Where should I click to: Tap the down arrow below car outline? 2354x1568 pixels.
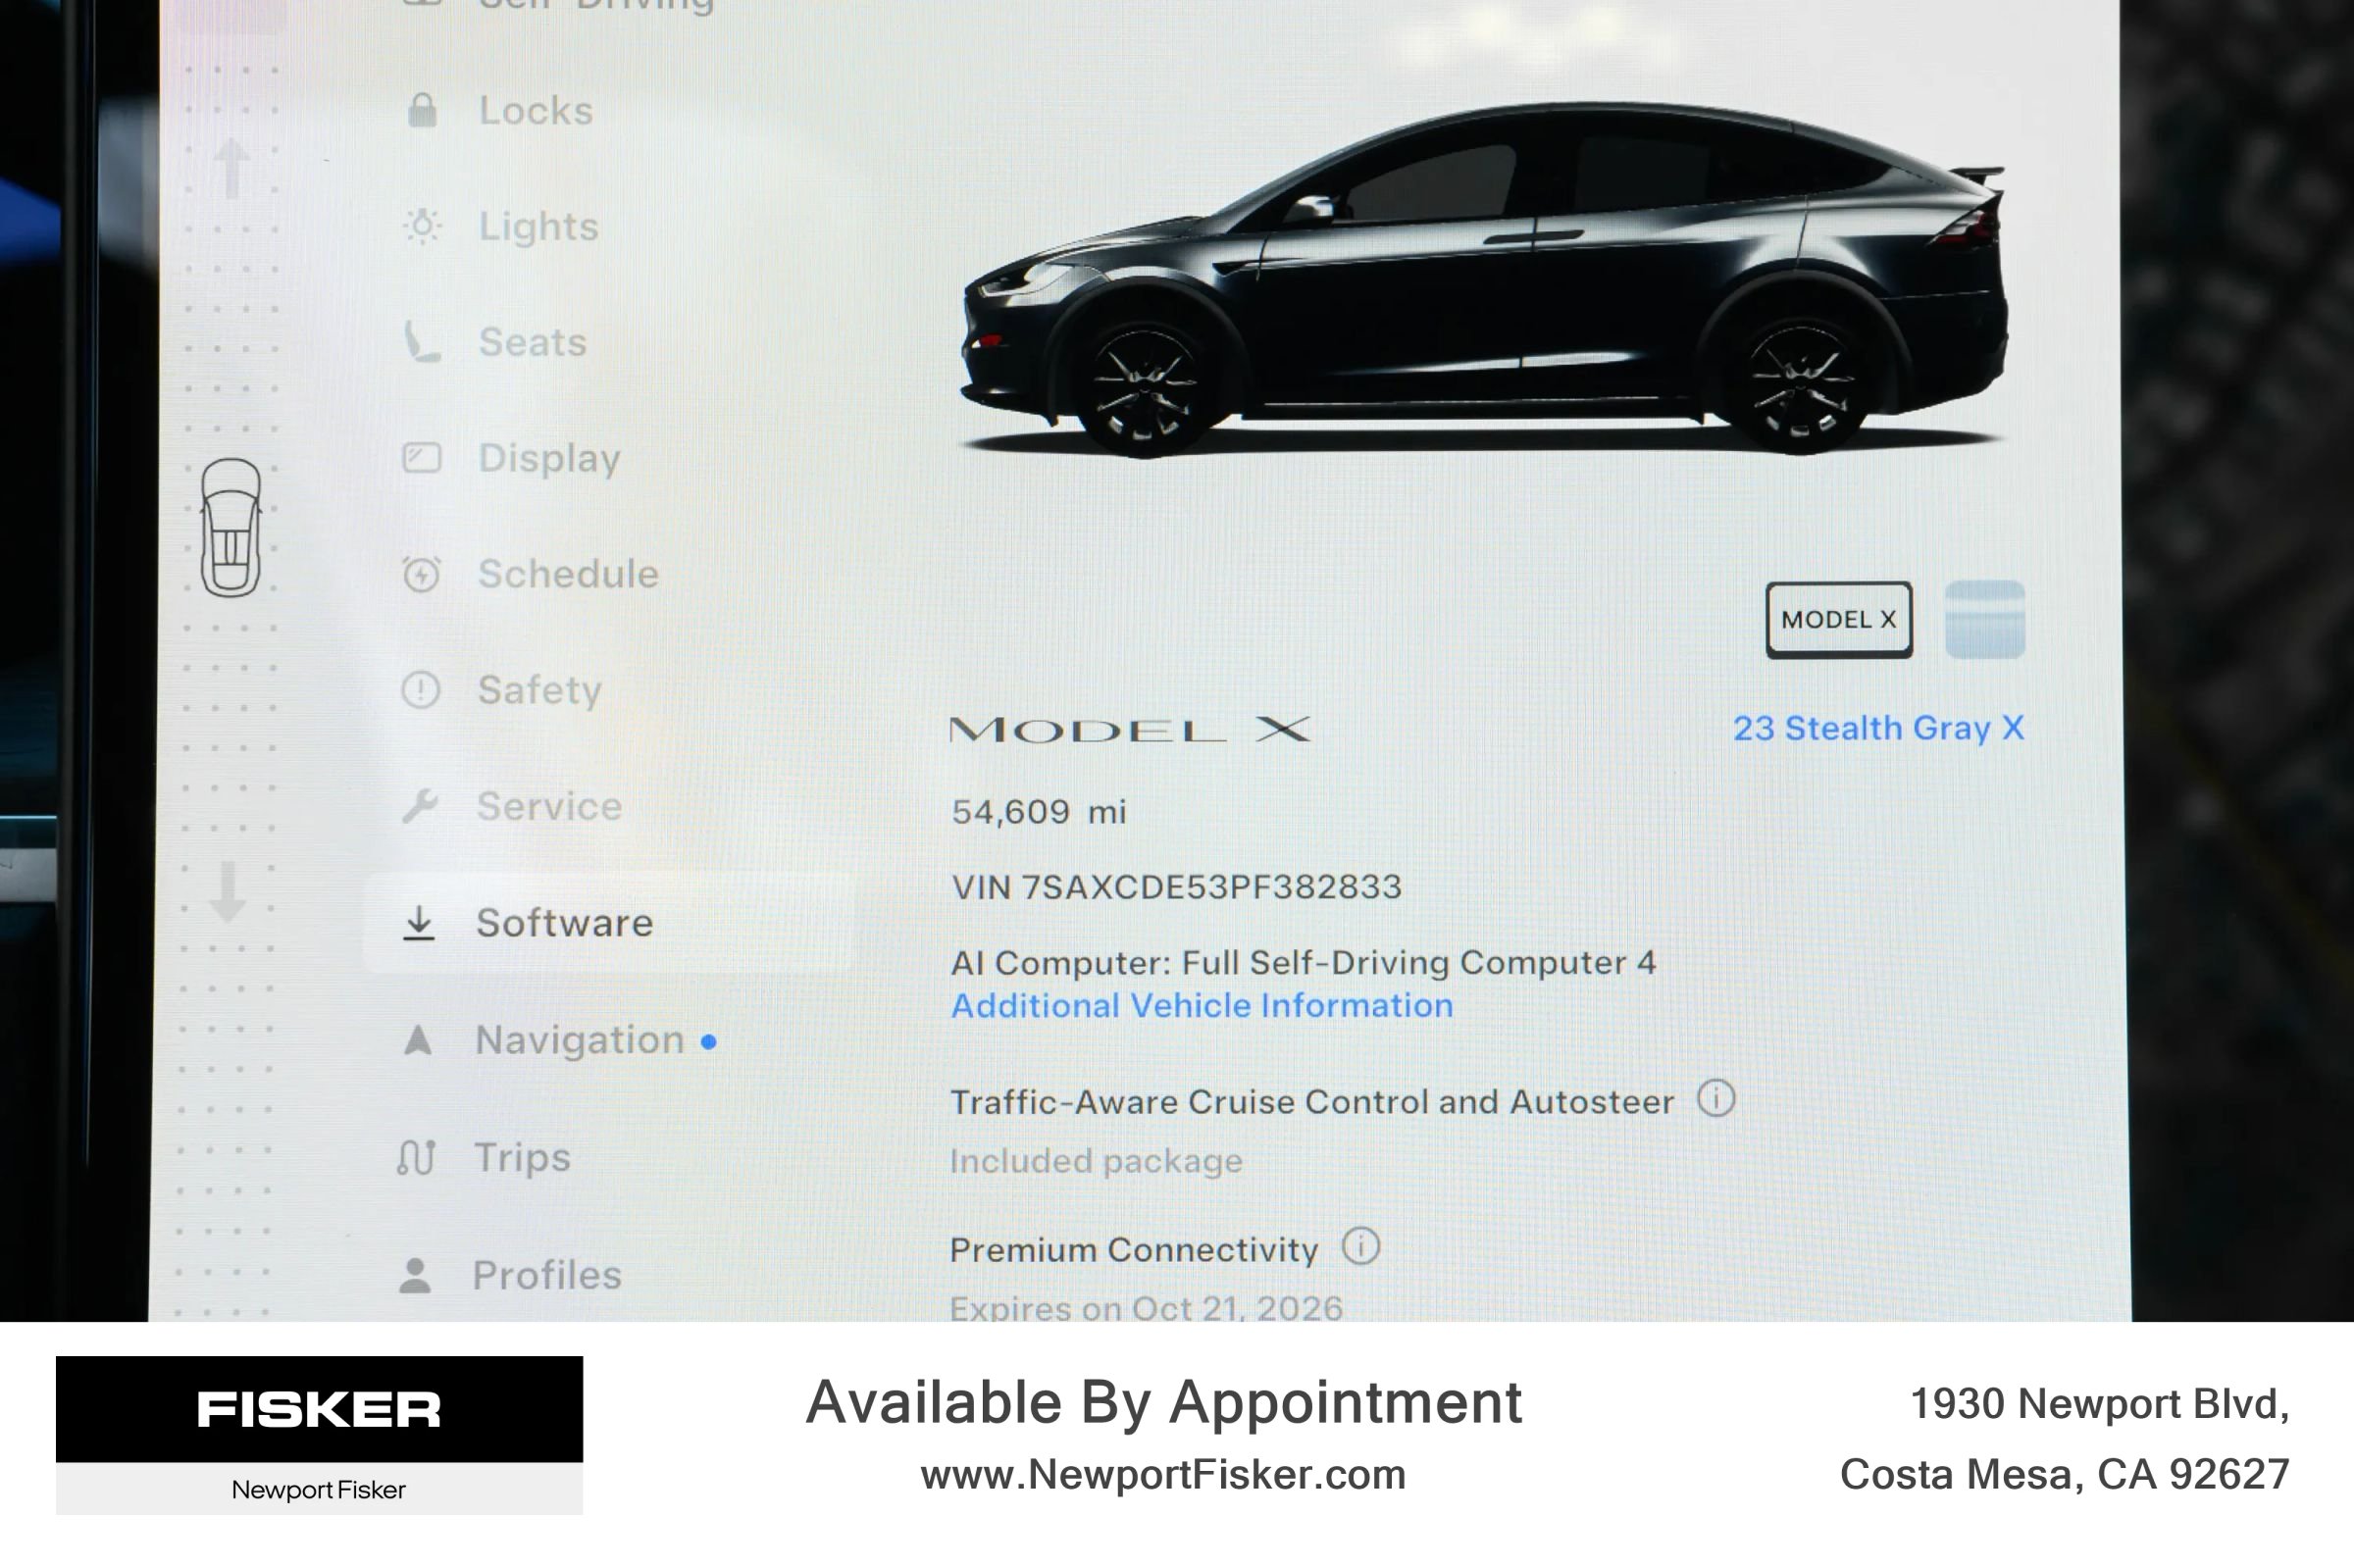pos(227,891)
